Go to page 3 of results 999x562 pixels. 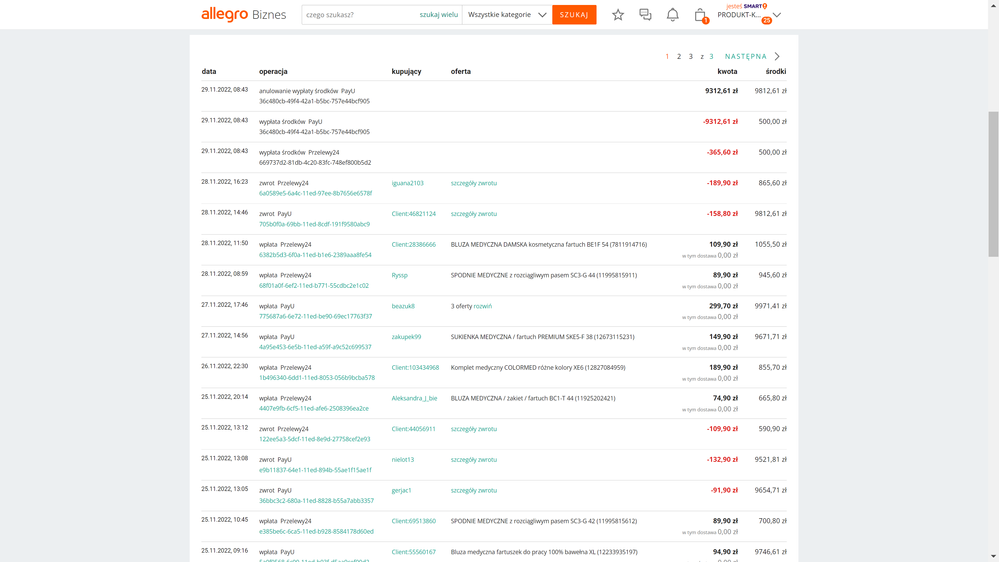pos(690,57)
